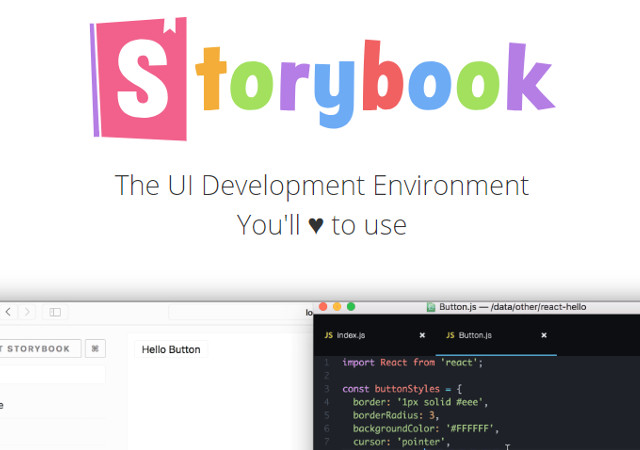Screen dimensions: 640x450
Task: Click the red close window dot of editor
Action: pyautogui.click(x=323, y=307)
